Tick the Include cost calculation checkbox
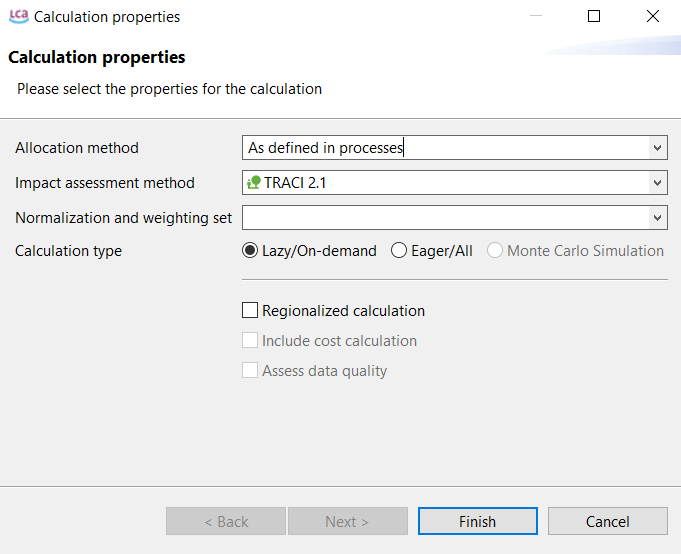The width and height of the screenshot is (681, 554). coord(250,341)
